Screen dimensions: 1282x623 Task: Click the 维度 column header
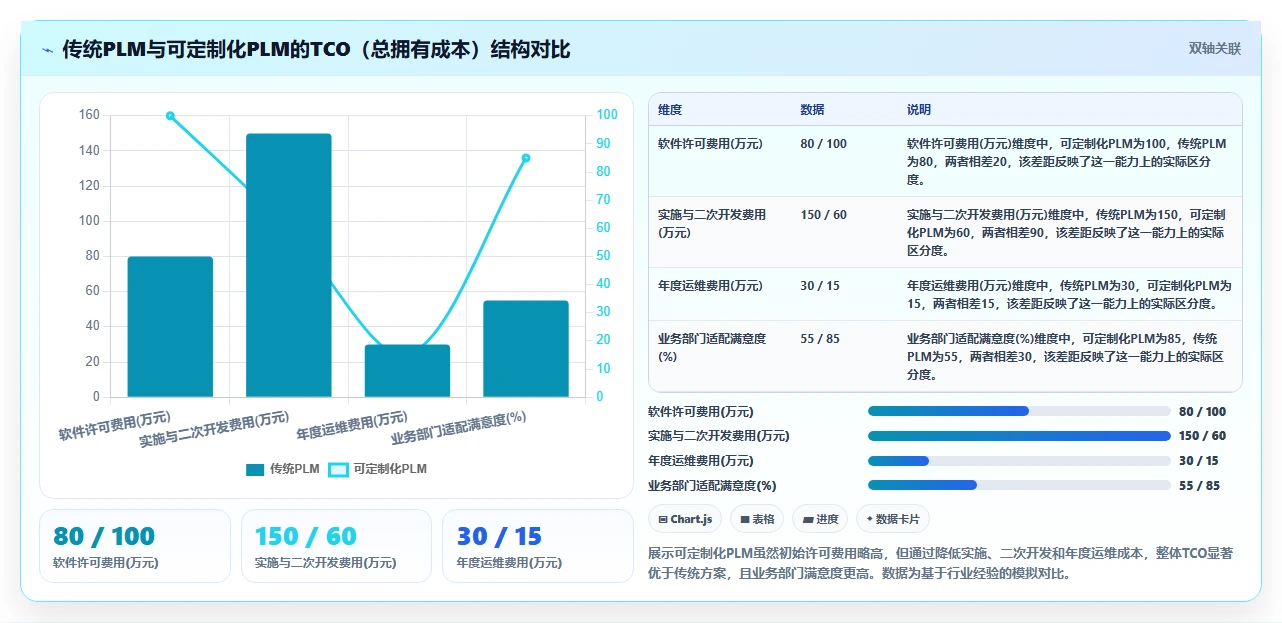pyautogui.click(x=670, y=109)
